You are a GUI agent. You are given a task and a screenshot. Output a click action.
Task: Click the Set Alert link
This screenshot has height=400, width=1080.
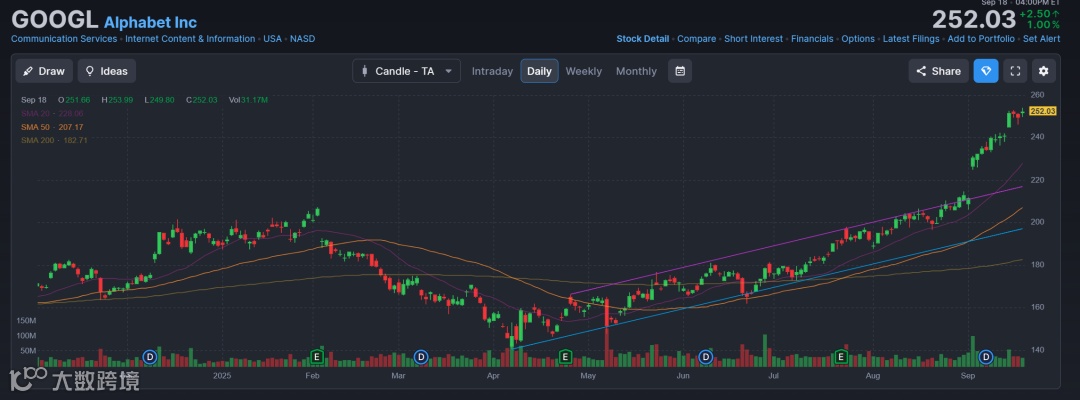pos(1041,39)
